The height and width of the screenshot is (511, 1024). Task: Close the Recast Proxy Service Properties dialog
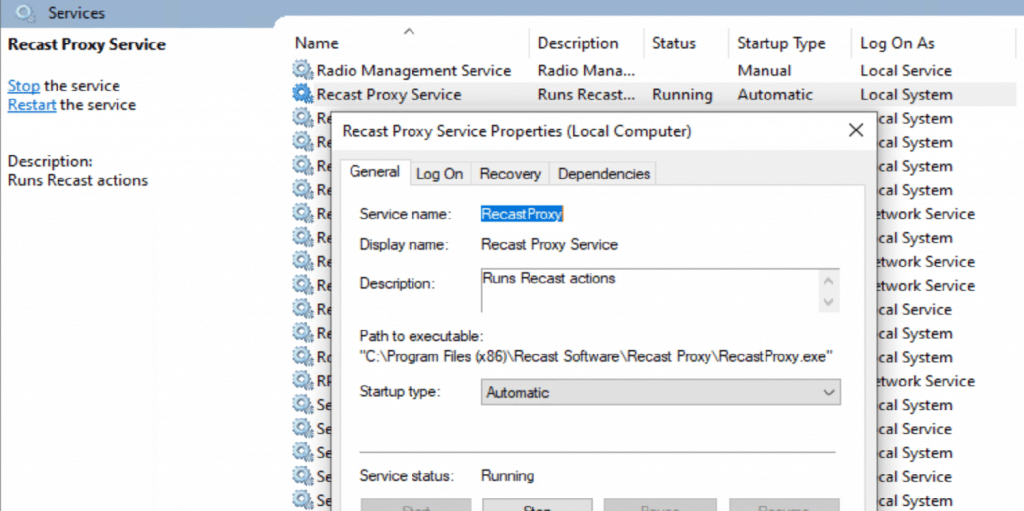click(855, 131)
